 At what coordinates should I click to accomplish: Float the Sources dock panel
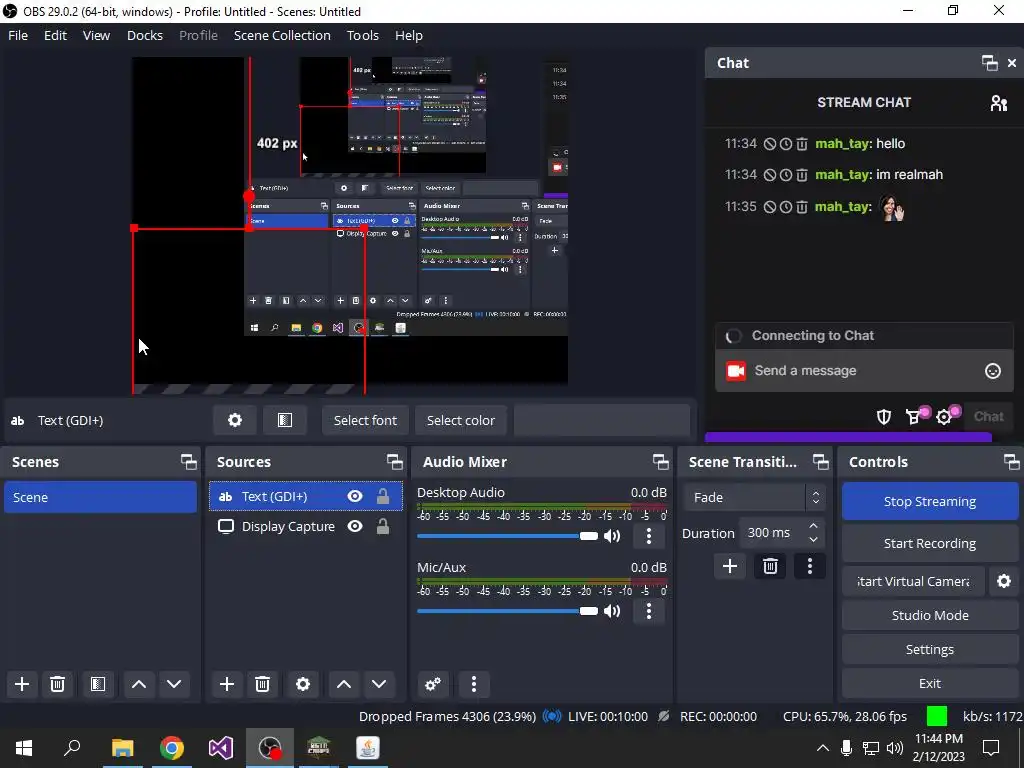394,462
